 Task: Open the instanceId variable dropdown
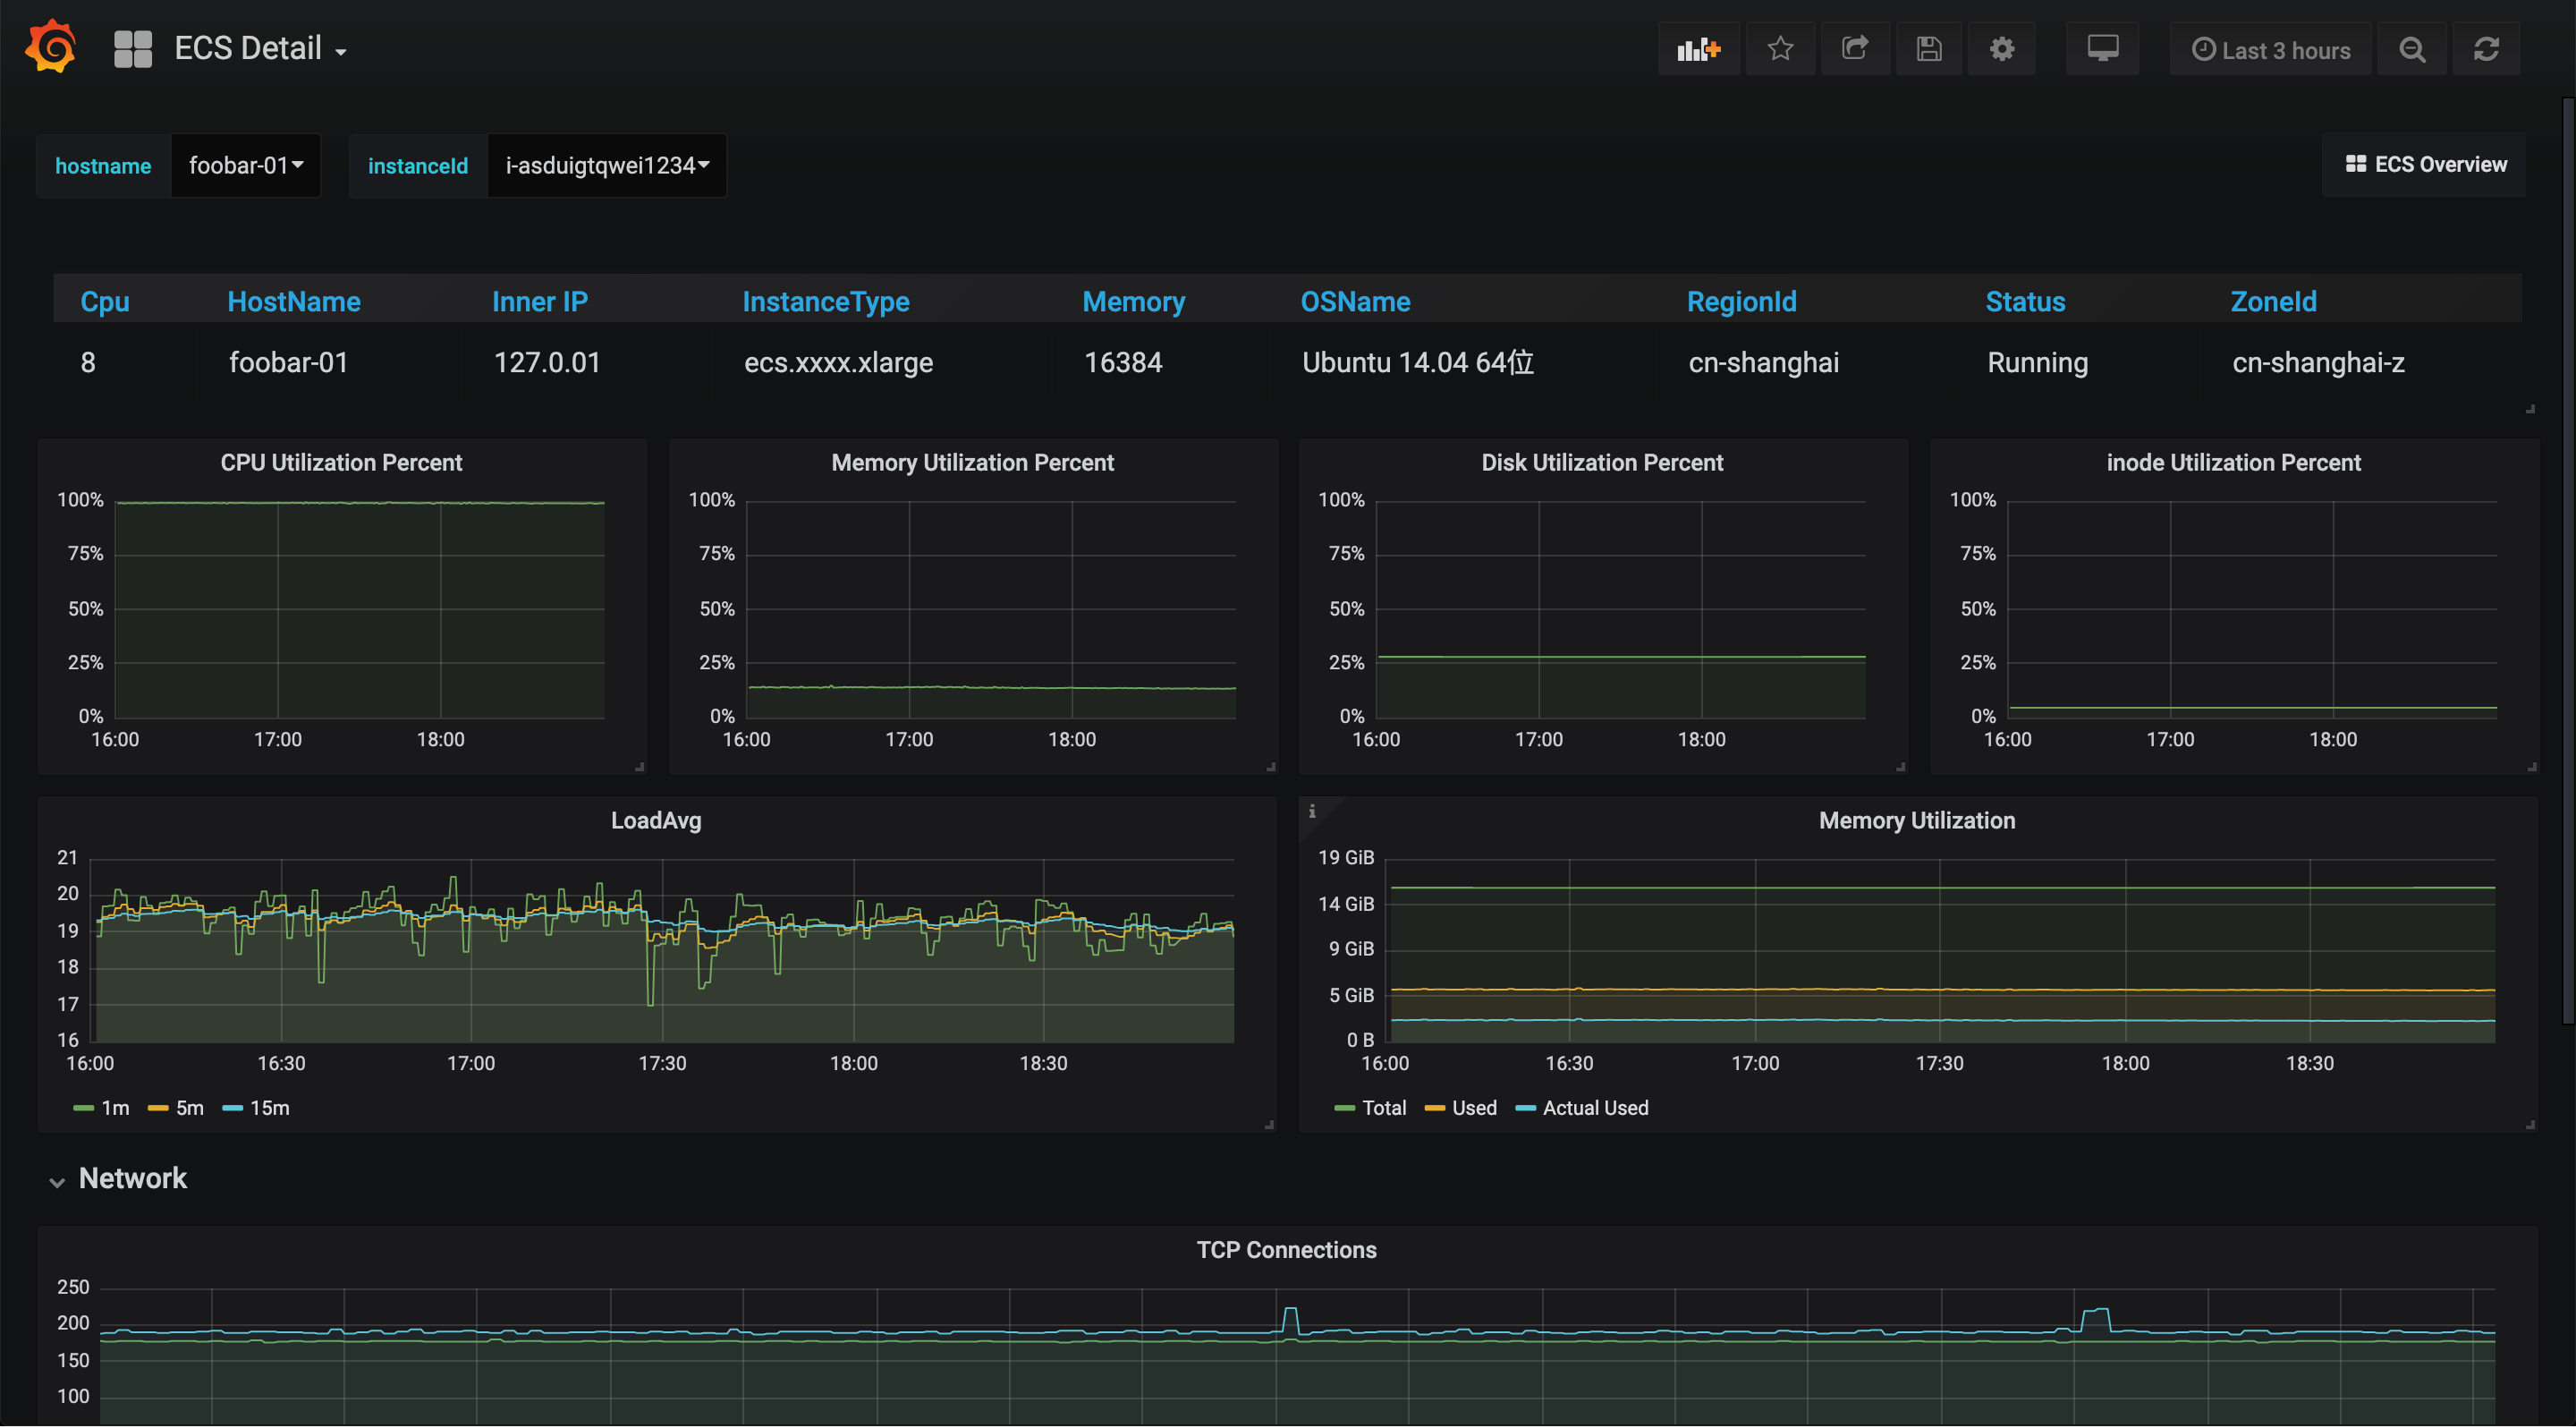tap(606, 166)
